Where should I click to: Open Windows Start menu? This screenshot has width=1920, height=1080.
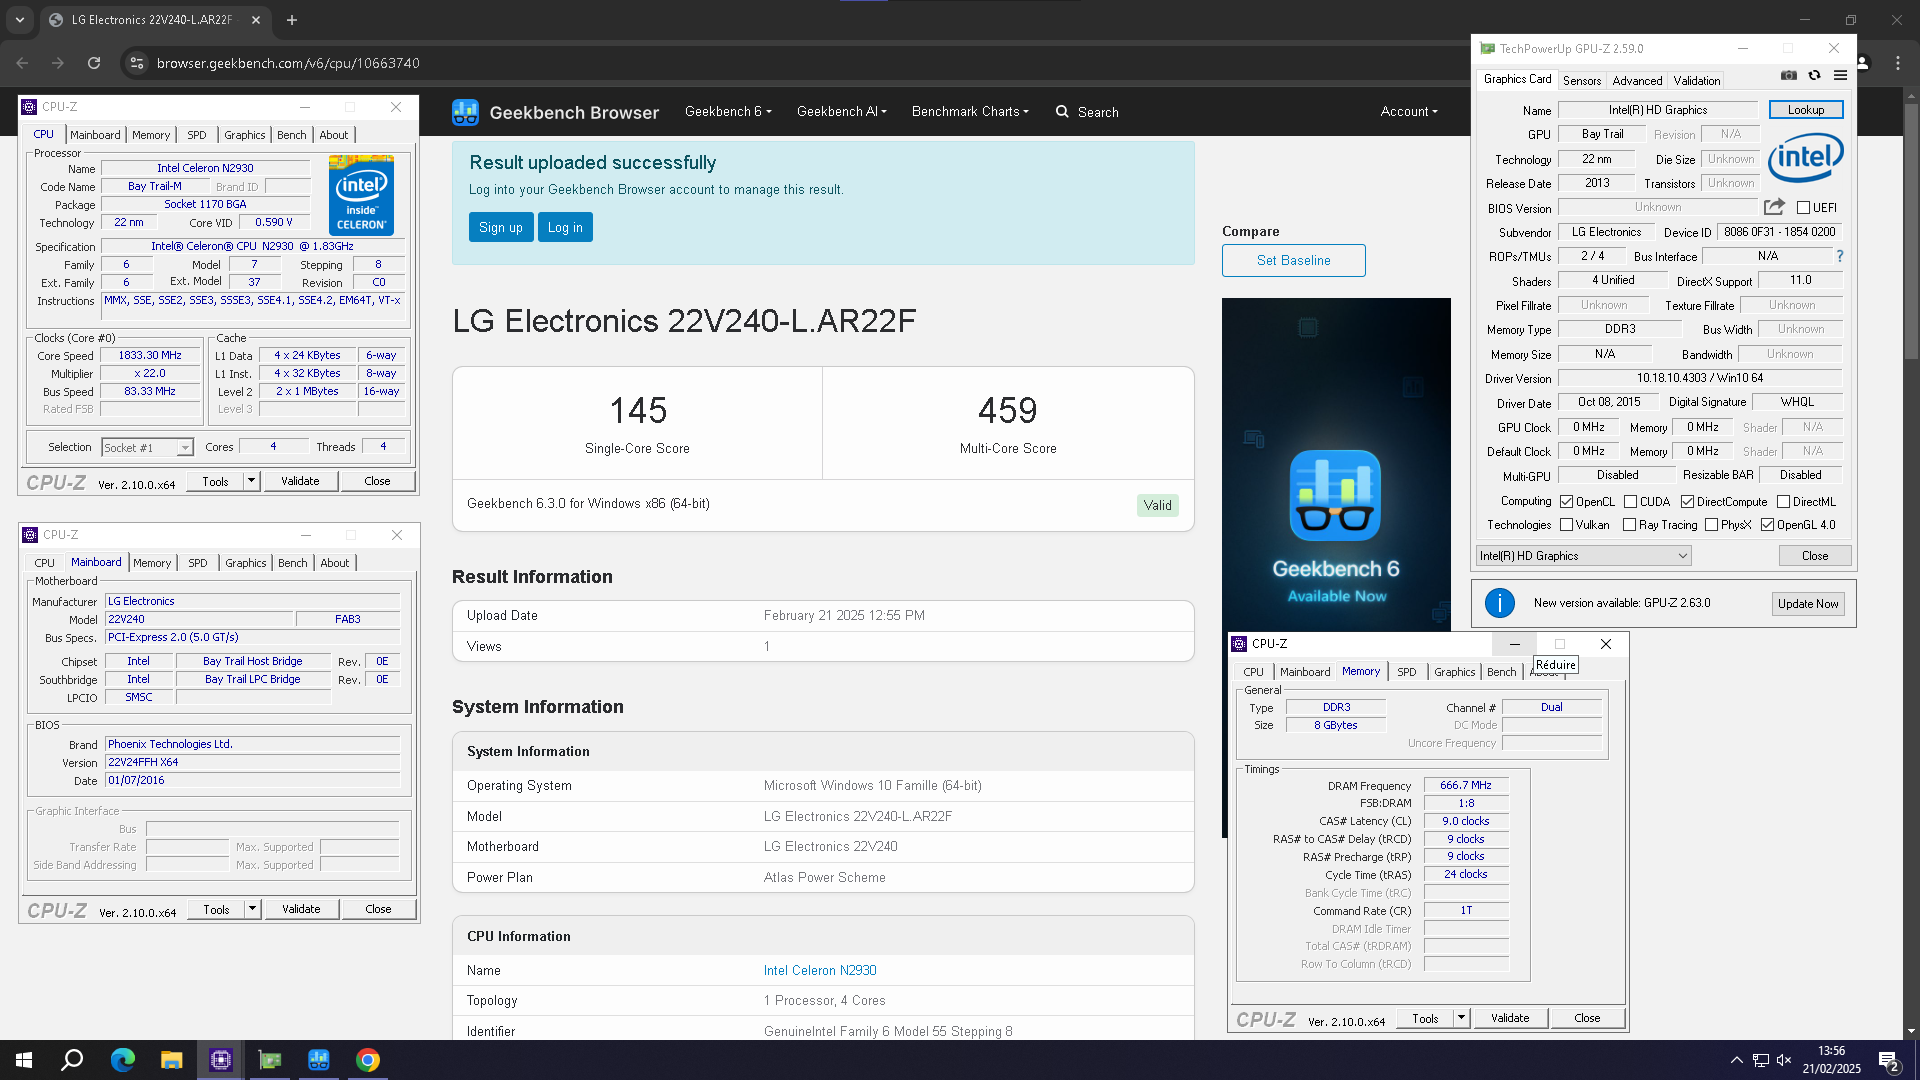(24, 1060)
